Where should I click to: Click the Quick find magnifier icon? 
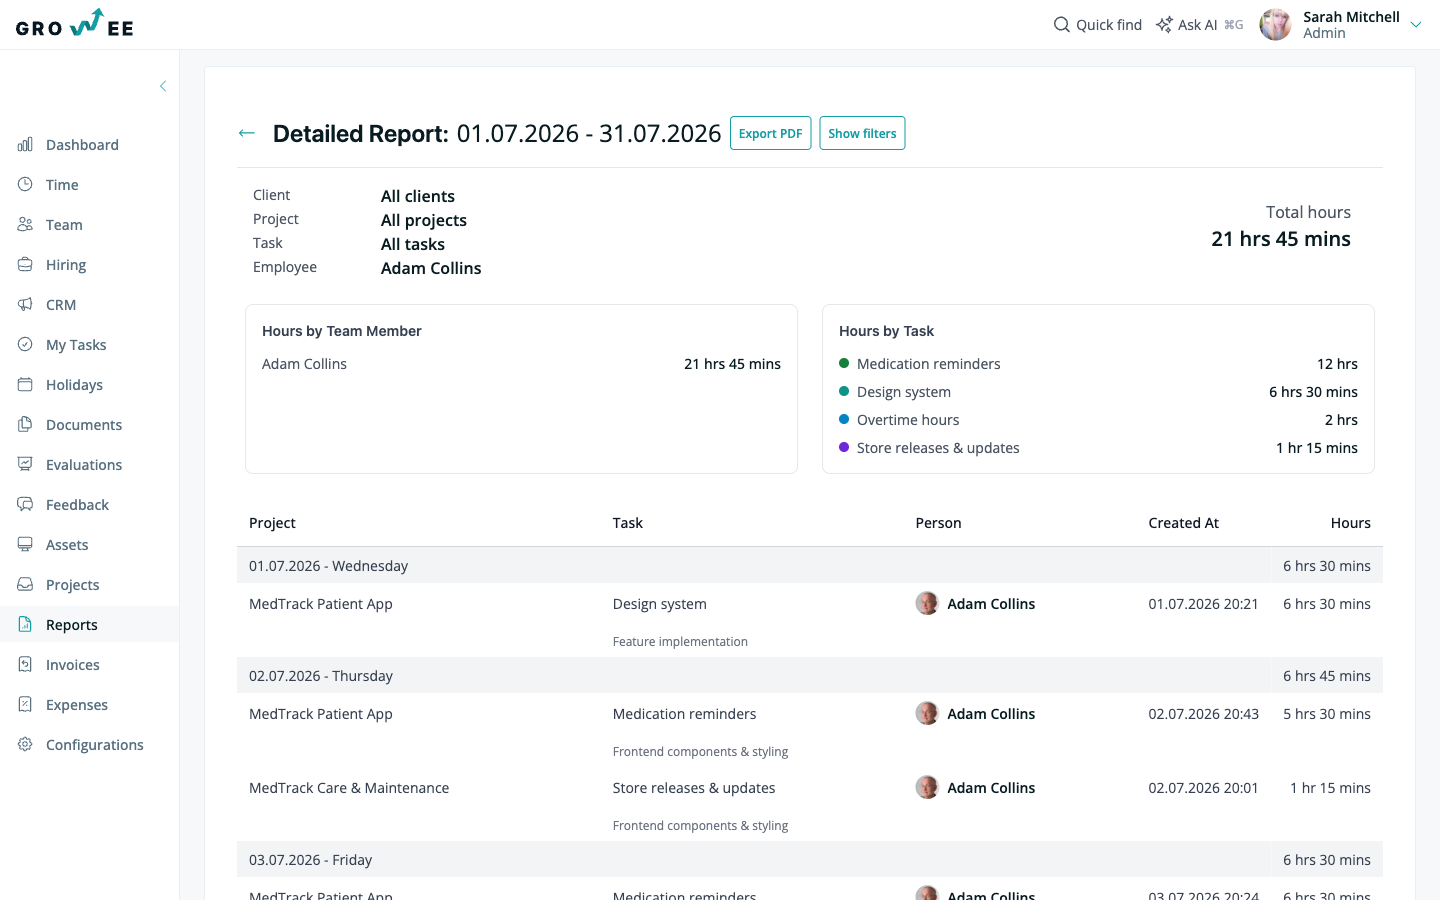pos(1062,25)
